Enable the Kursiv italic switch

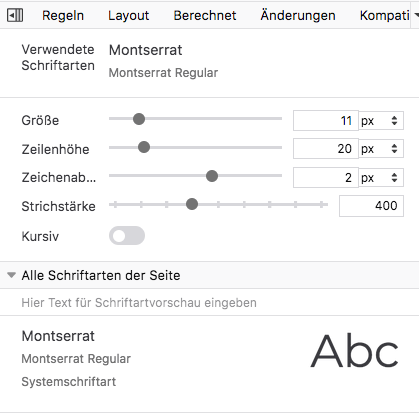tap(127, 236)
